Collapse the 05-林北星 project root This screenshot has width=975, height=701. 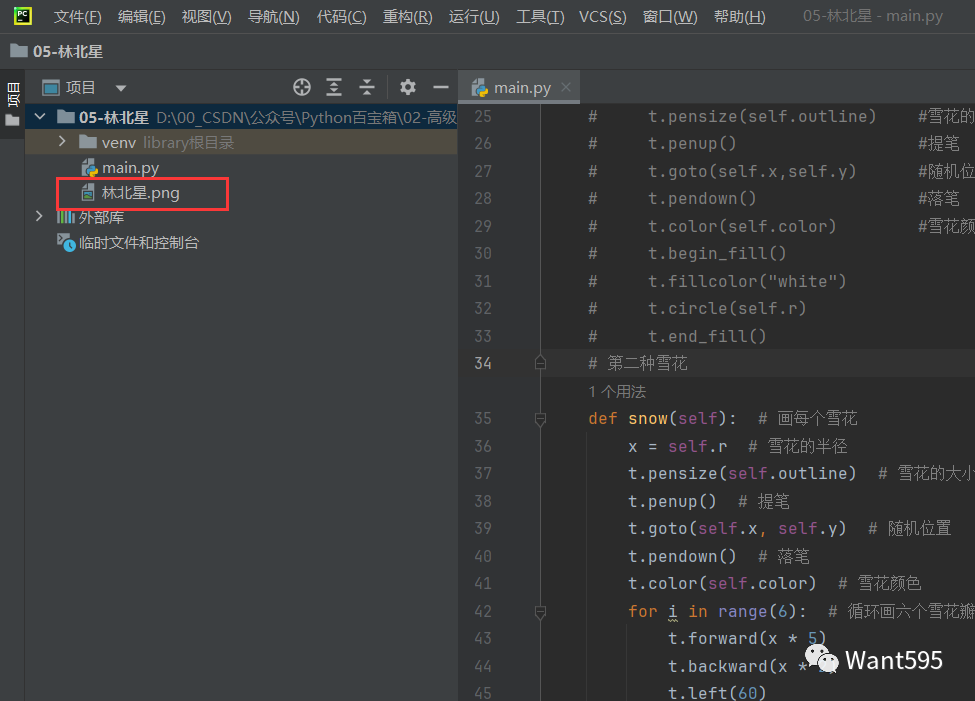[40, 117]
